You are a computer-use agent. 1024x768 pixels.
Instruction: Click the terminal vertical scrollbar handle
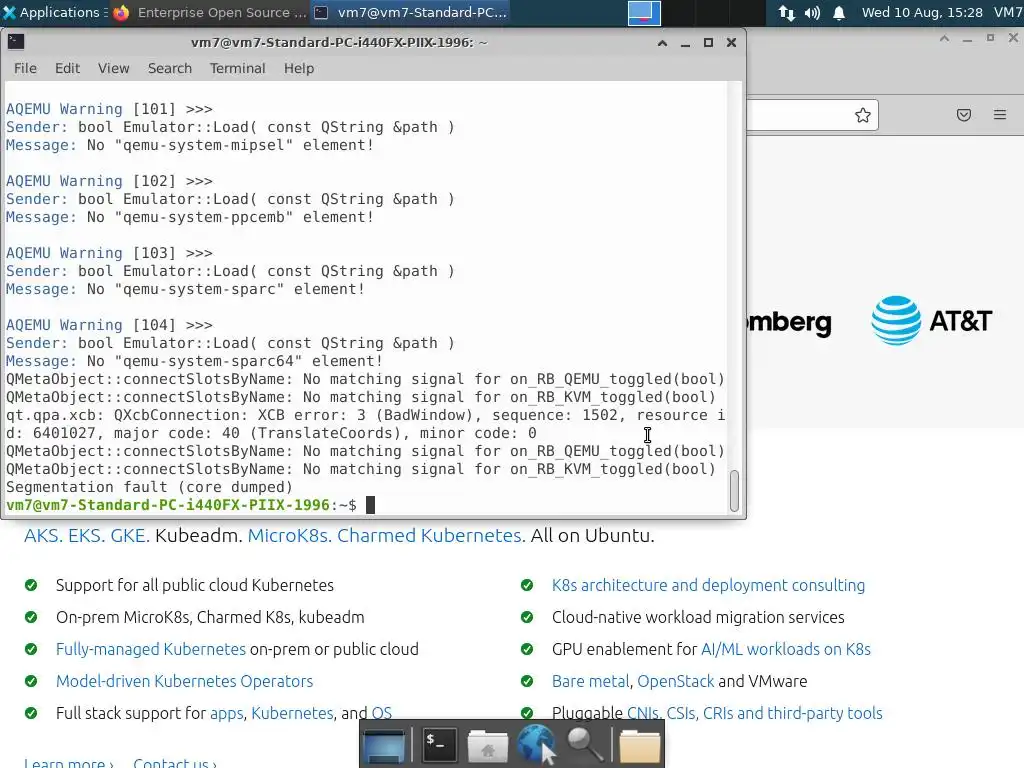pos(734,490)
